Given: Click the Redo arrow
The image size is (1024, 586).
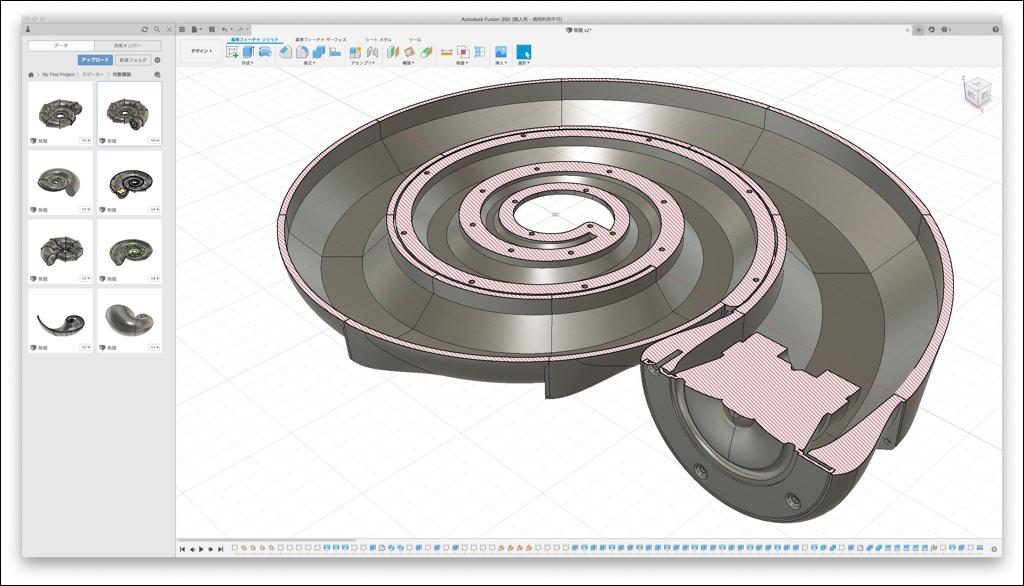Looking at the screenshot, I should (x=240, y=29).
